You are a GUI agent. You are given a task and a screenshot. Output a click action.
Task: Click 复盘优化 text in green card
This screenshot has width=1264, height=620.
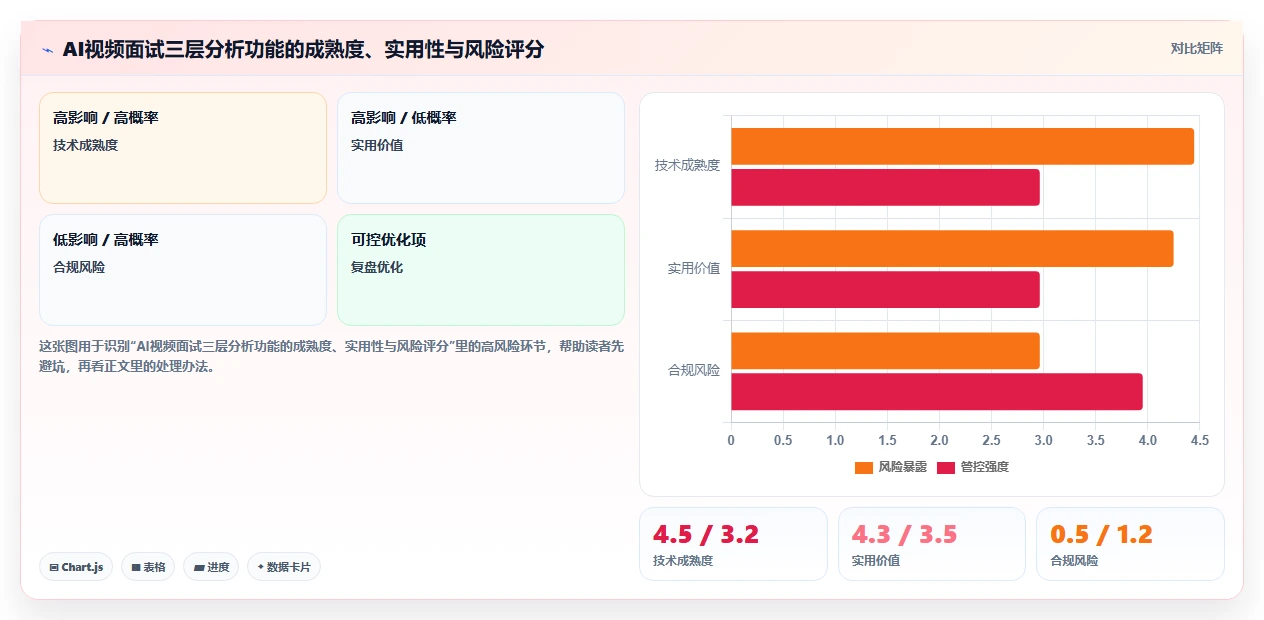pyautogui.click(x=377, y=268)
